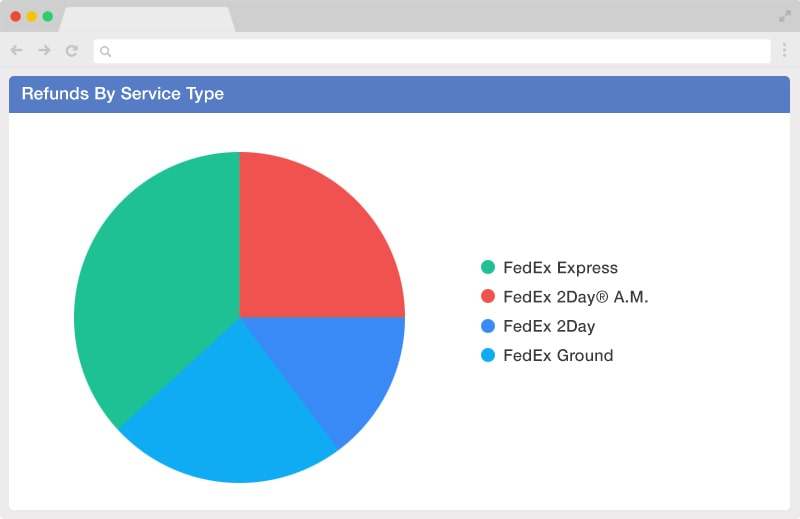Toggle FedEx Ground light blue legend dot
The width and height of the screenshot is (800, 519).
point(488,355)
